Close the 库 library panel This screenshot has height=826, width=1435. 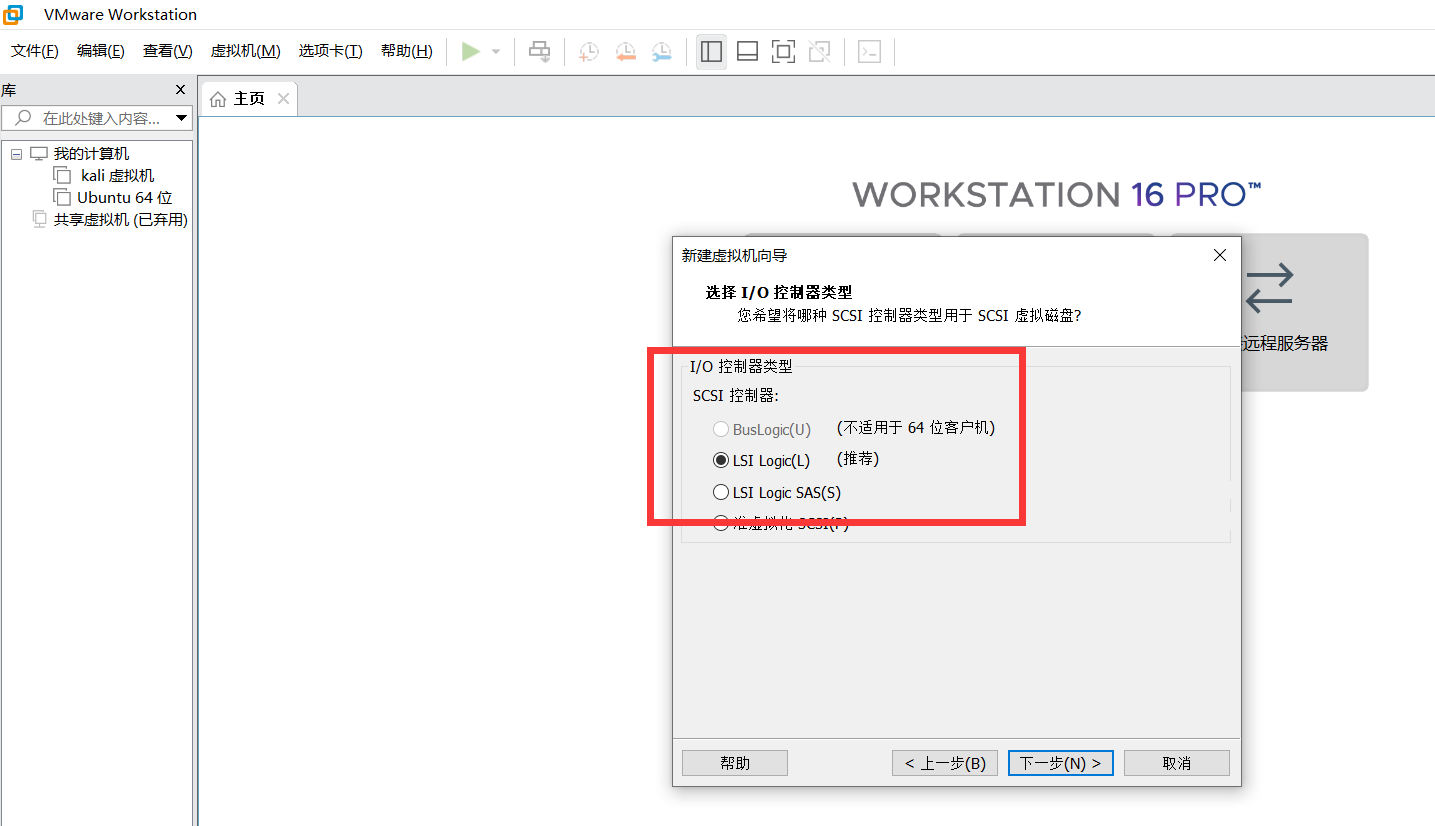click(180, 90)
